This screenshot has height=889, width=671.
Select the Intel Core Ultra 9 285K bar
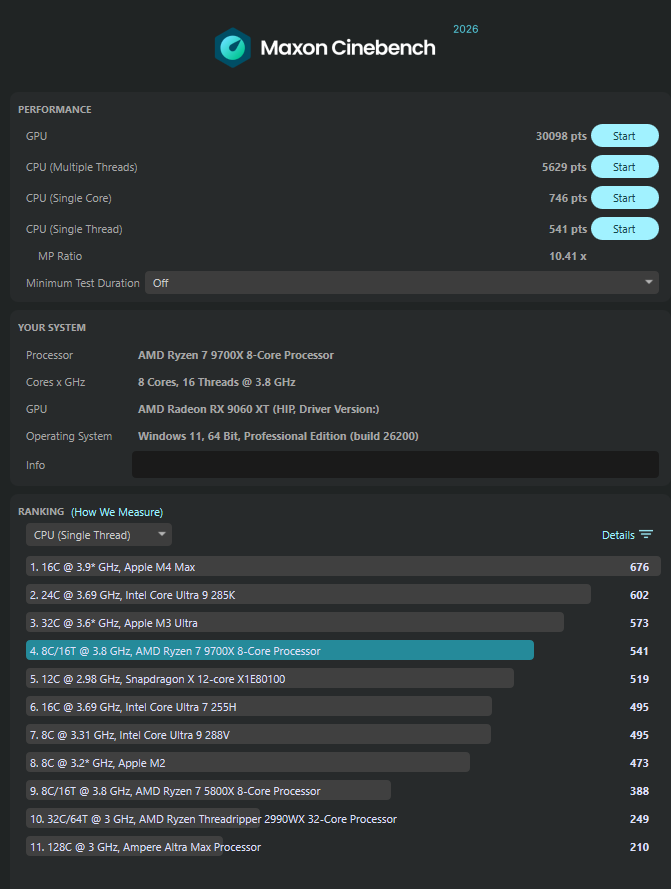308,595
